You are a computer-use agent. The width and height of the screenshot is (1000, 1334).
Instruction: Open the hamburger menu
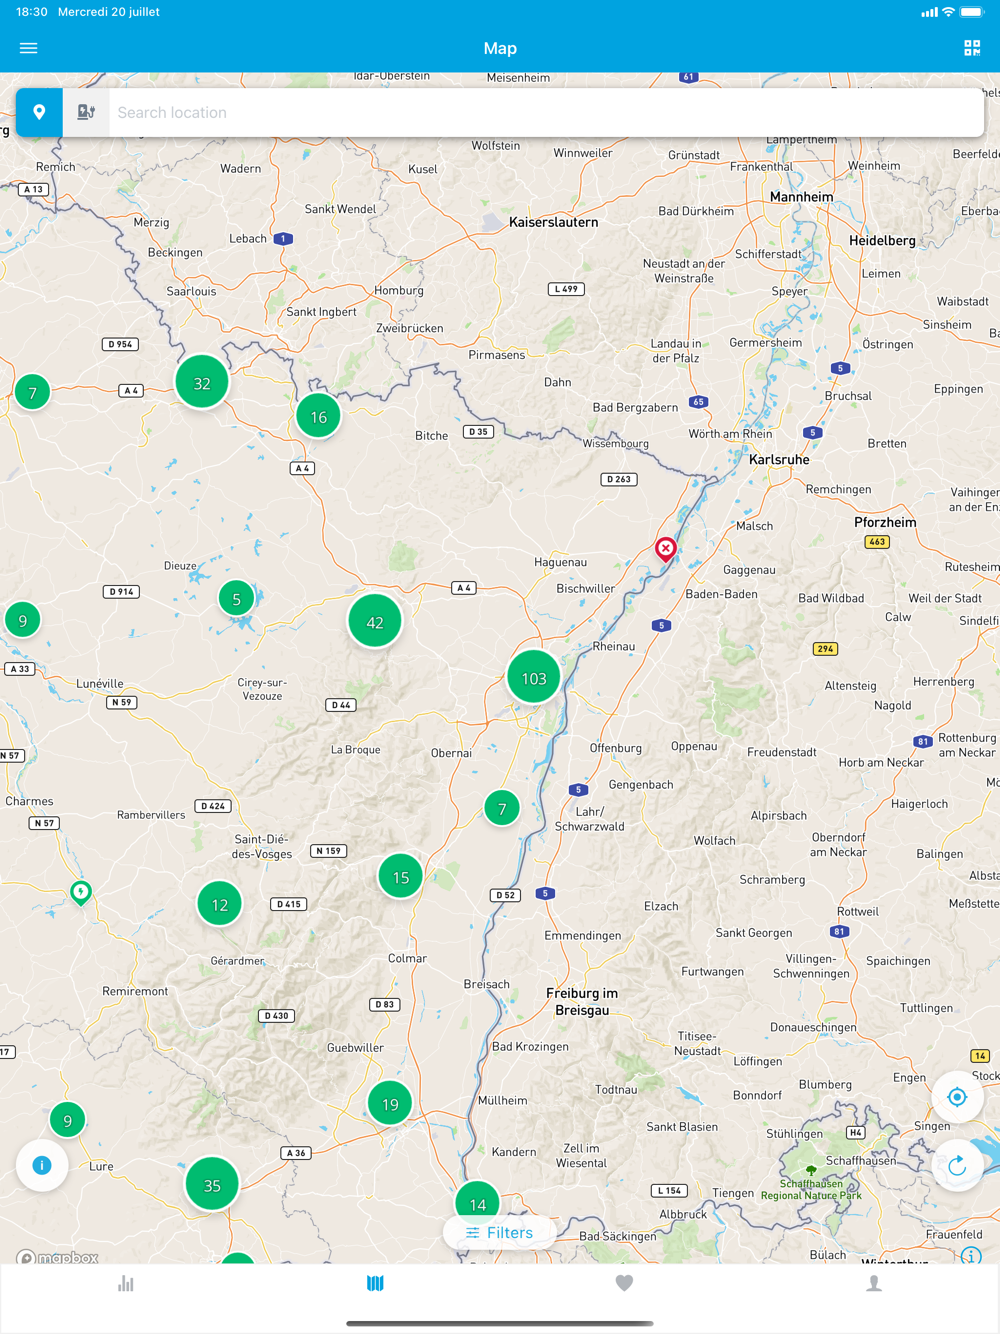tap(28, 48)
